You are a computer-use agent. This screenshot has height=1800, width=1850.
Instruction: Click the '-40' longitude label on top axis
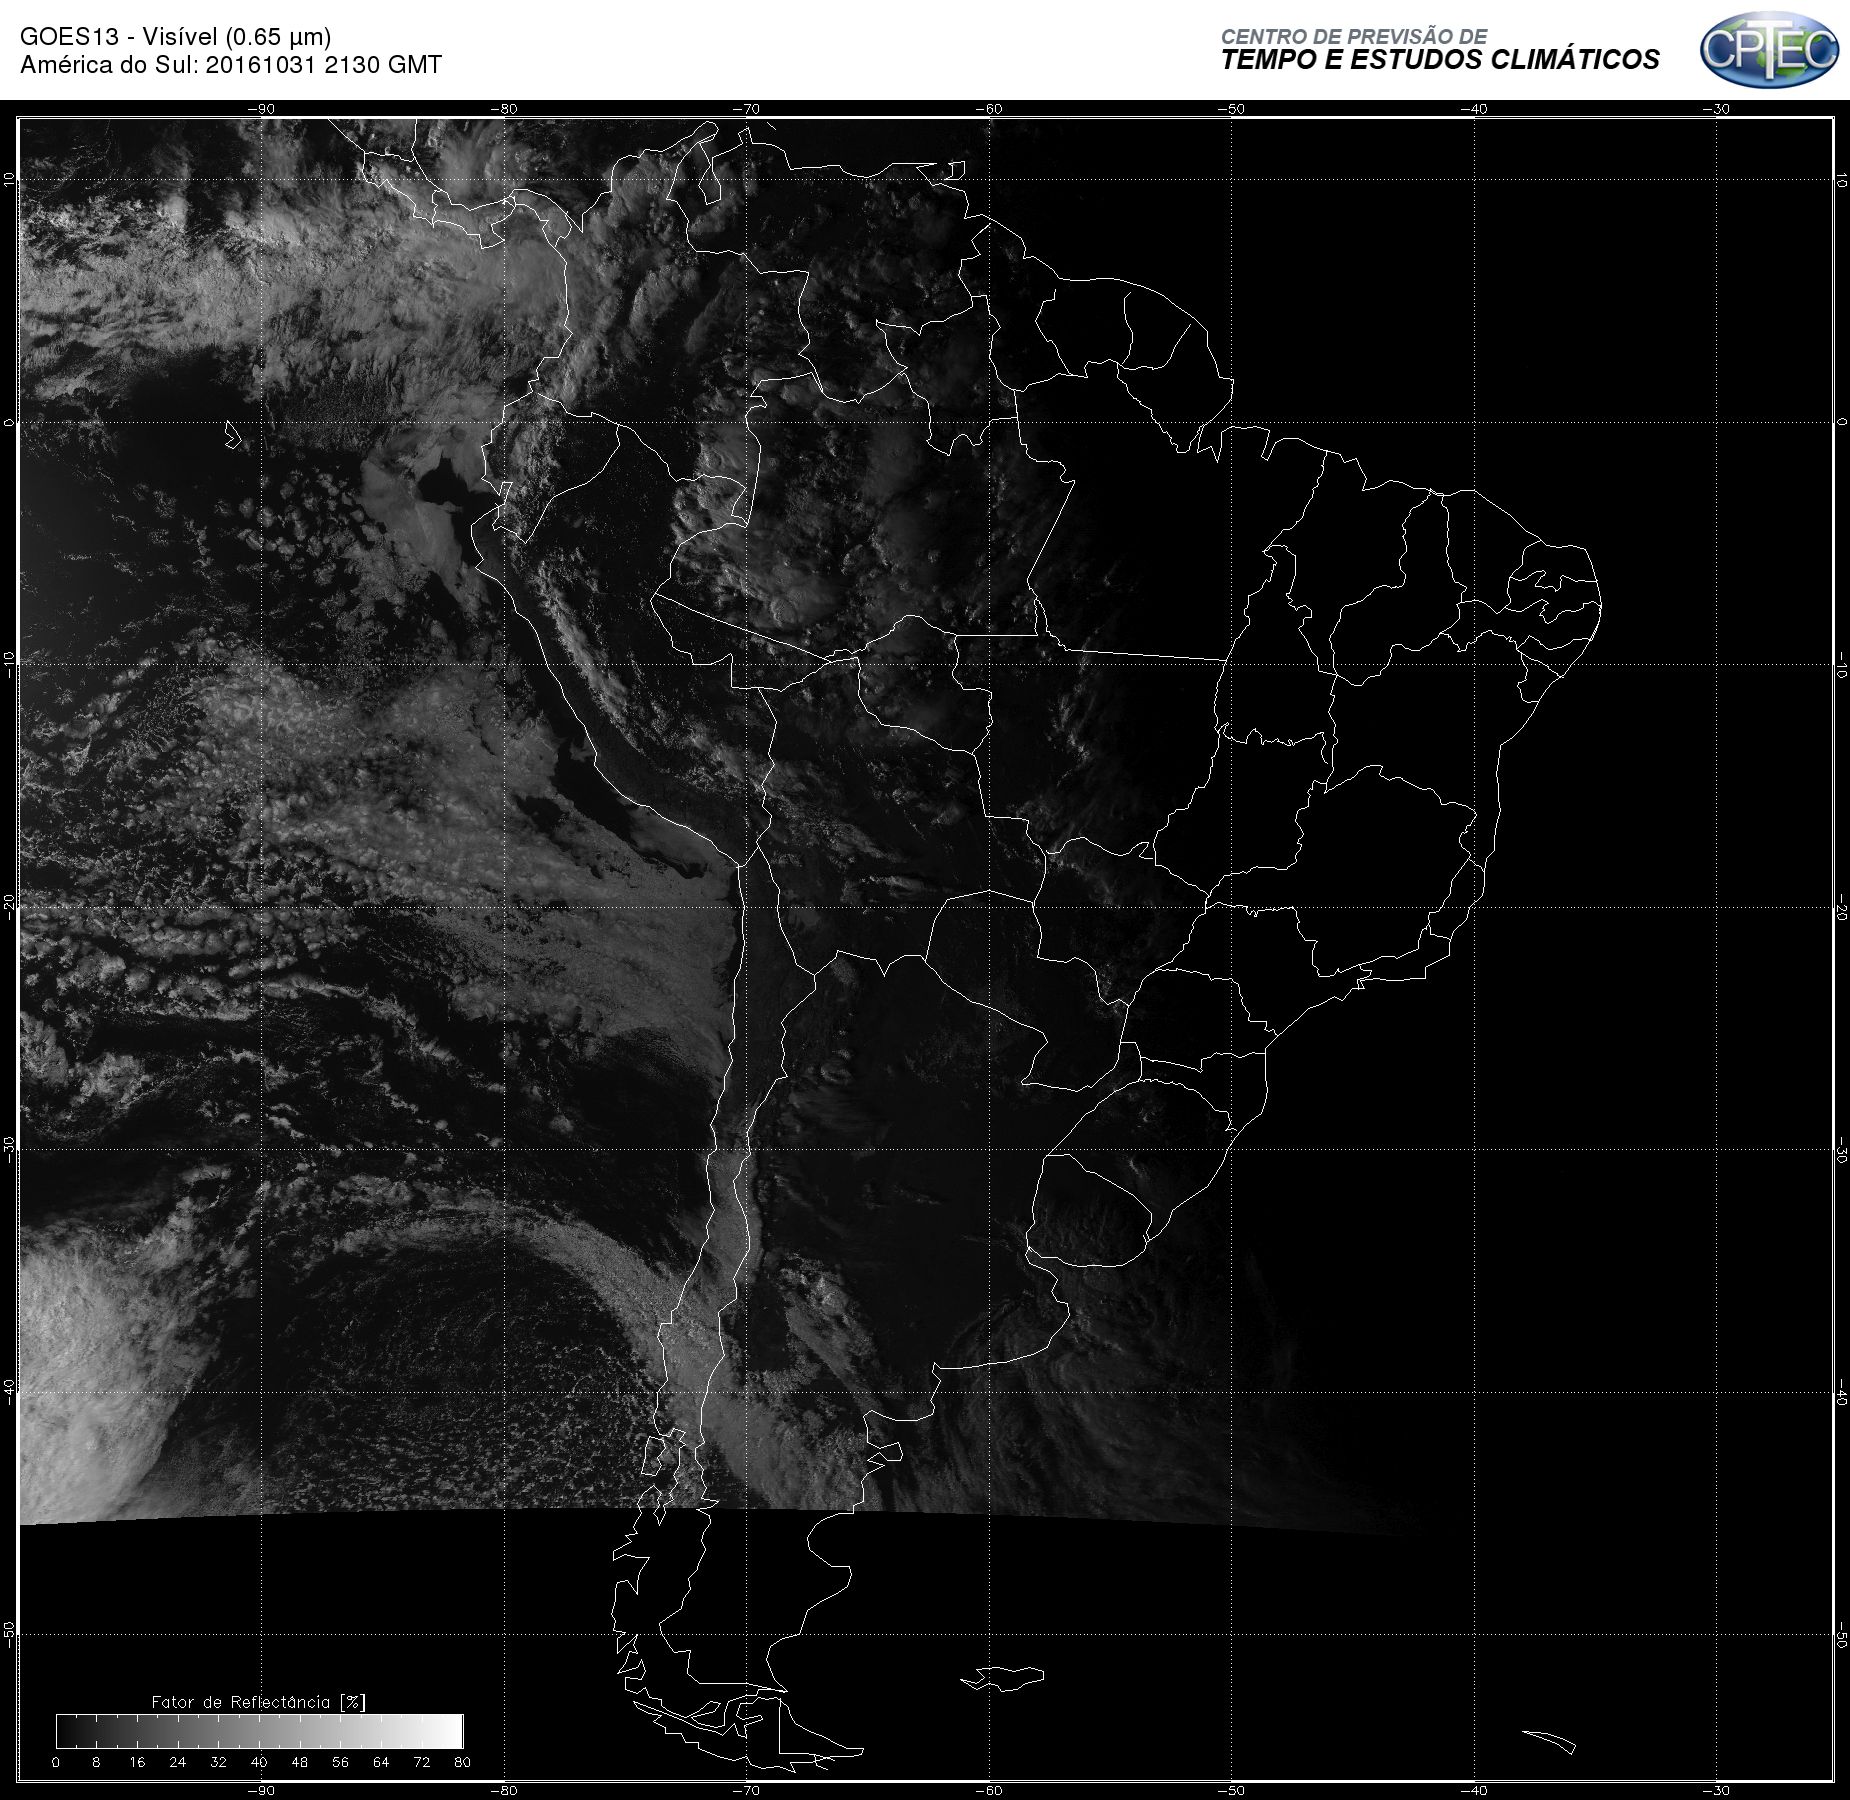point(1474,109)
